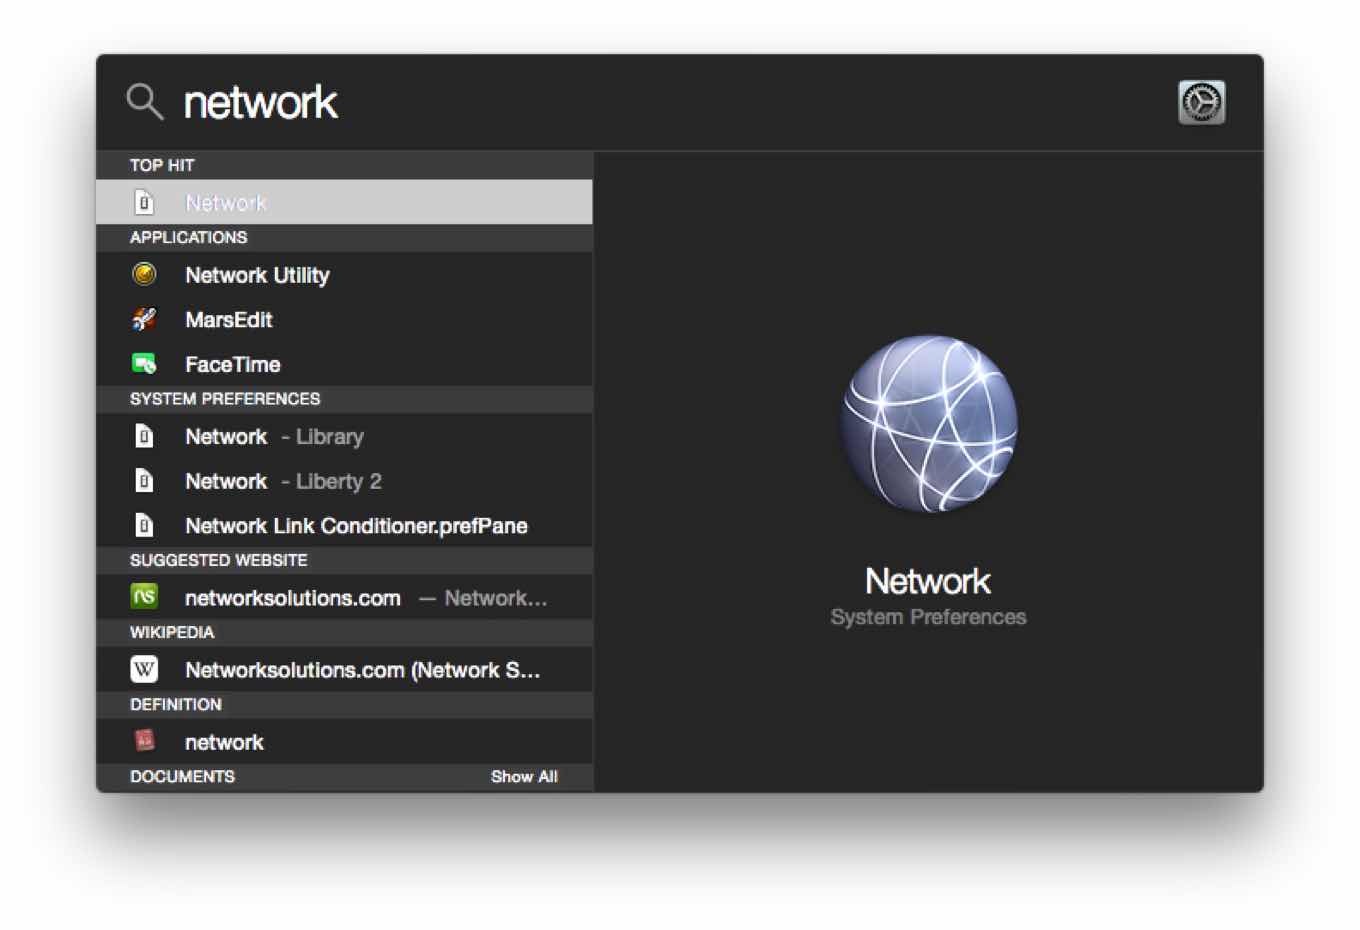Select Network - Liberty 2 preference result

[x=344, y=481]
